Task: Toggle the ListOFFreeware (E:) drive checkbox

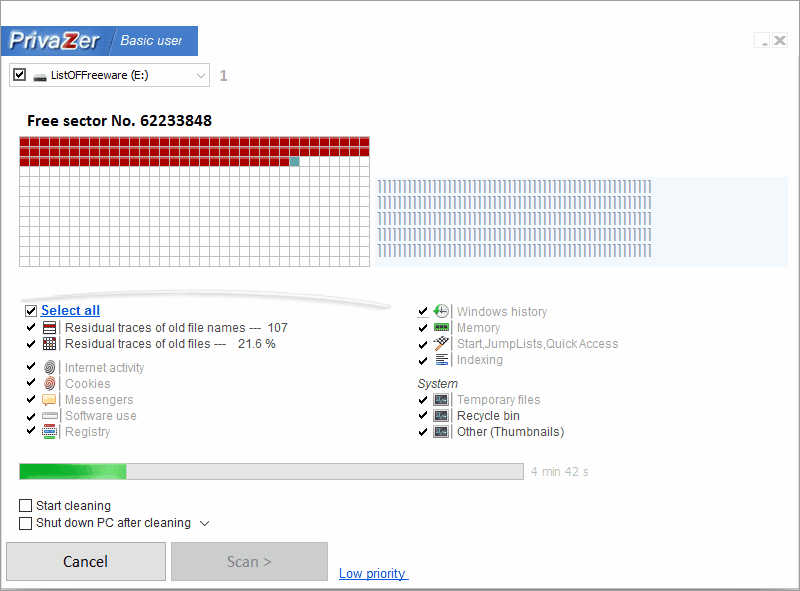Action: coord(19,75)
